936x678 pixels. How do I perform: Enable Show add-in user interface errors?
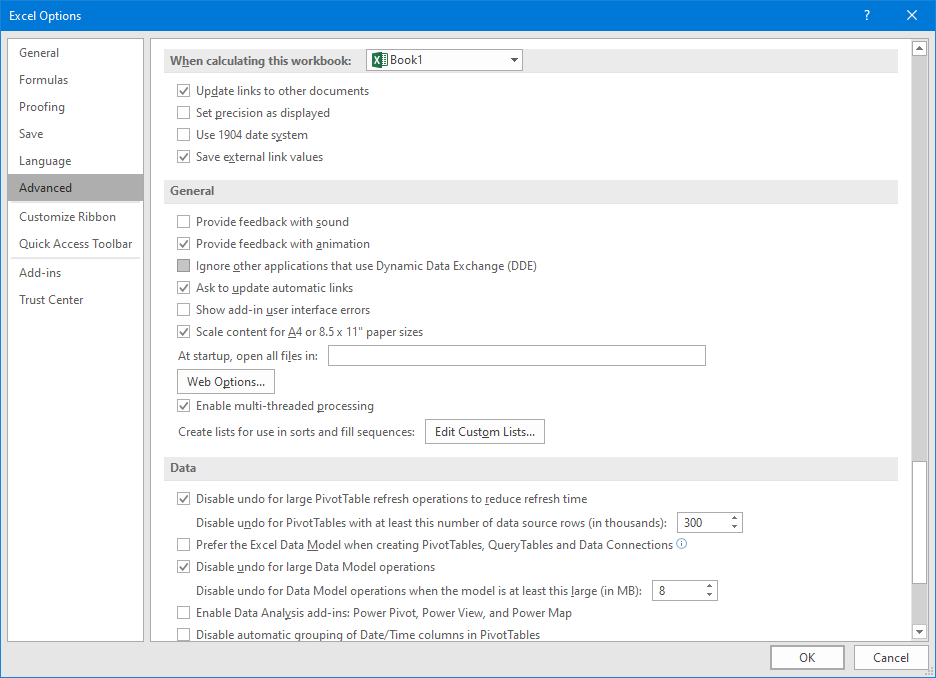tap(183, 310)
